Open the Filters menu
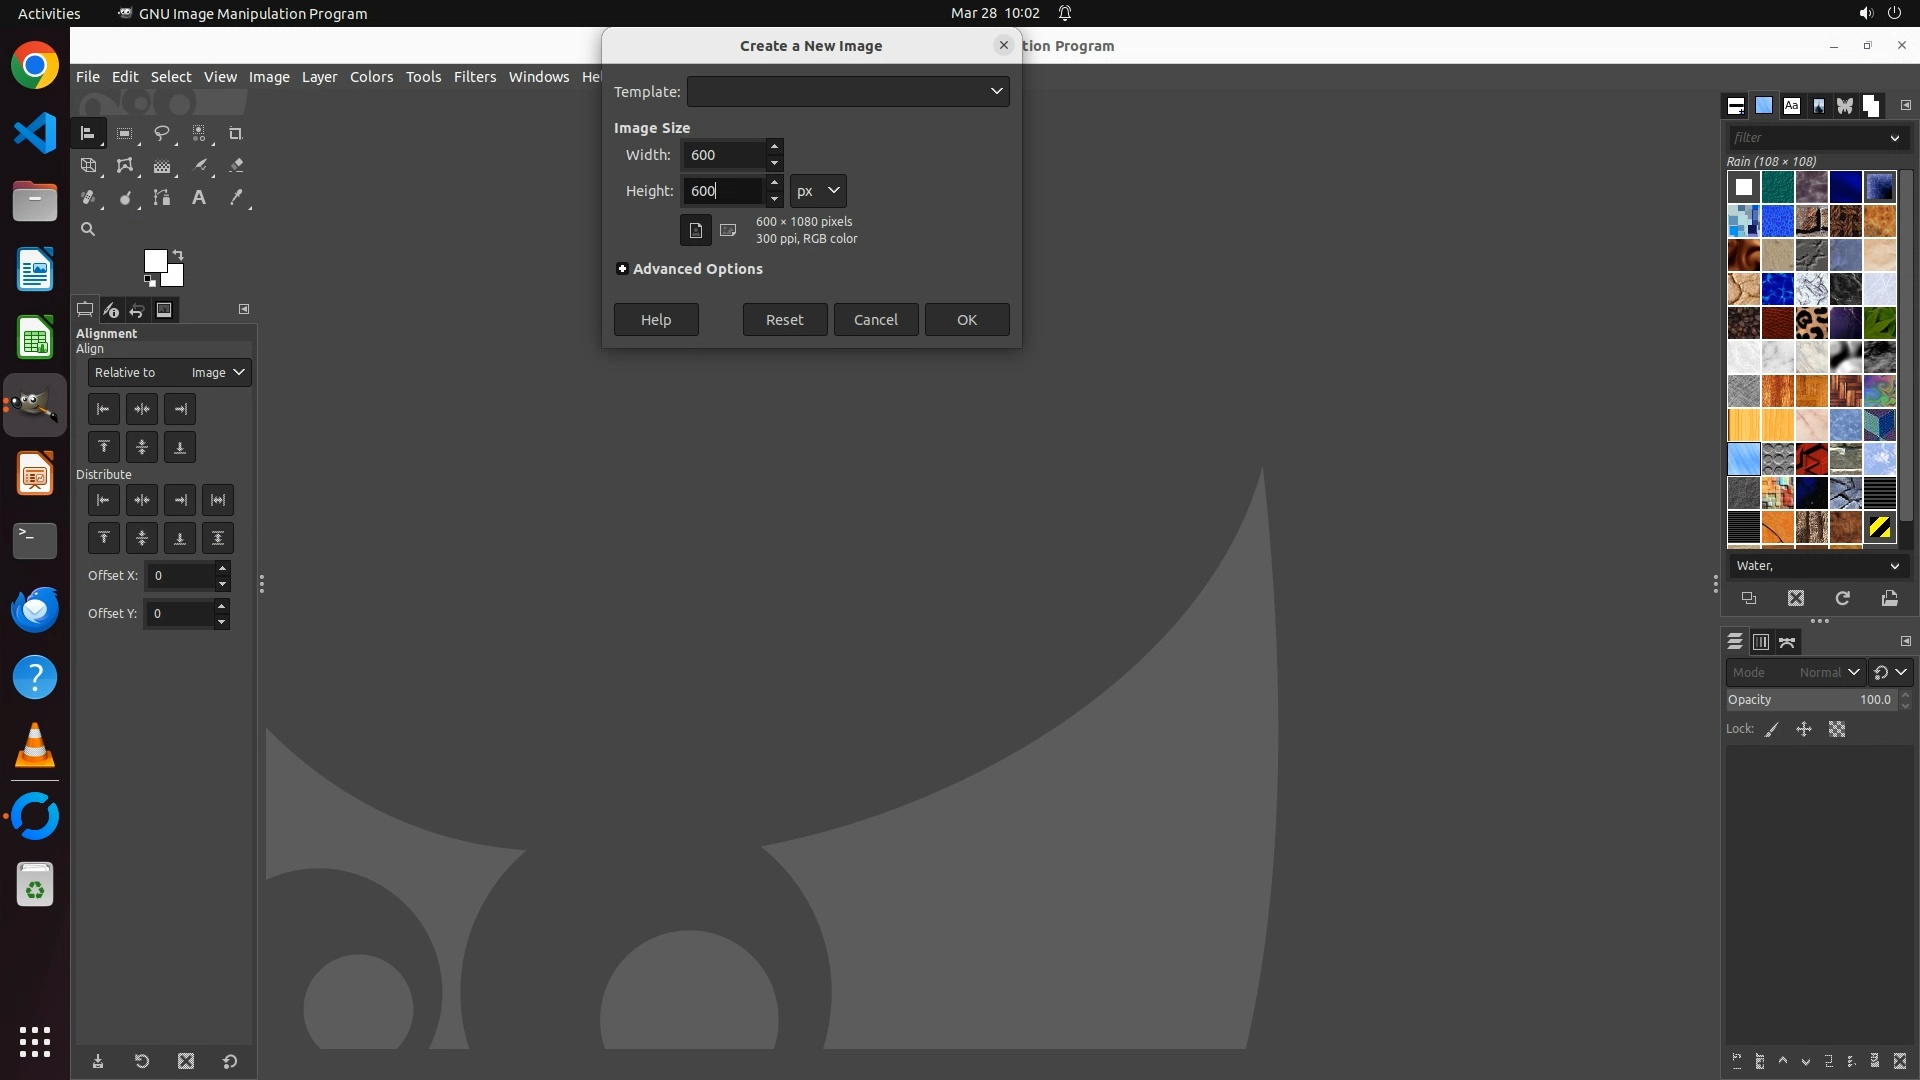The width and height of the screenshot is (1920, 1080). [x=474, y=77]
